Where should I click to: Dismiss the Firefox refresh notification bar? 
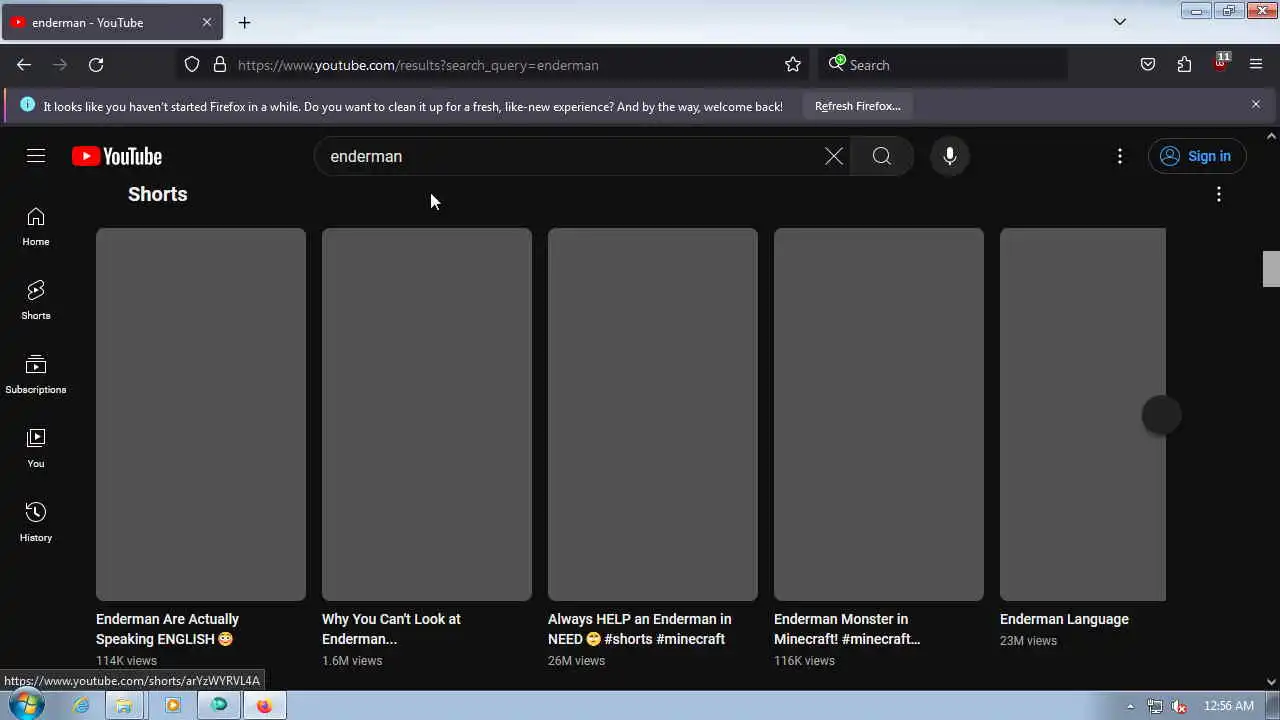click(1256, 104)
